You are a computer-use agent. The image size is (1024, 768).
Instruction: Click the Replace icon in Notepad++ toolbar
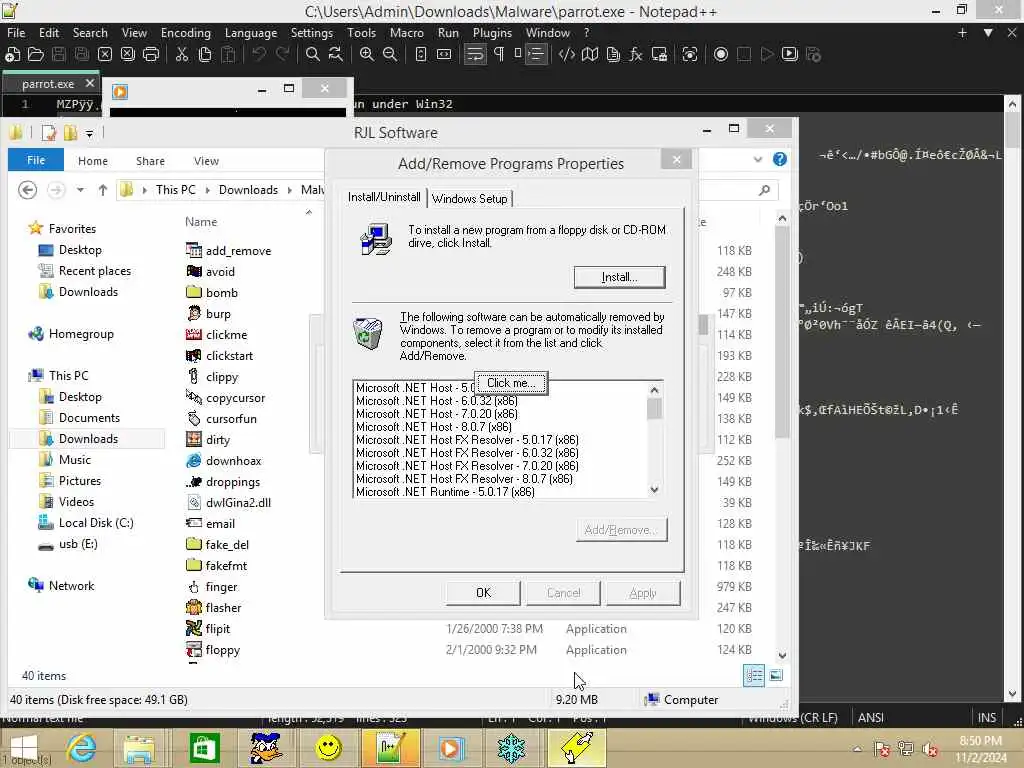(x=336, y=55)
